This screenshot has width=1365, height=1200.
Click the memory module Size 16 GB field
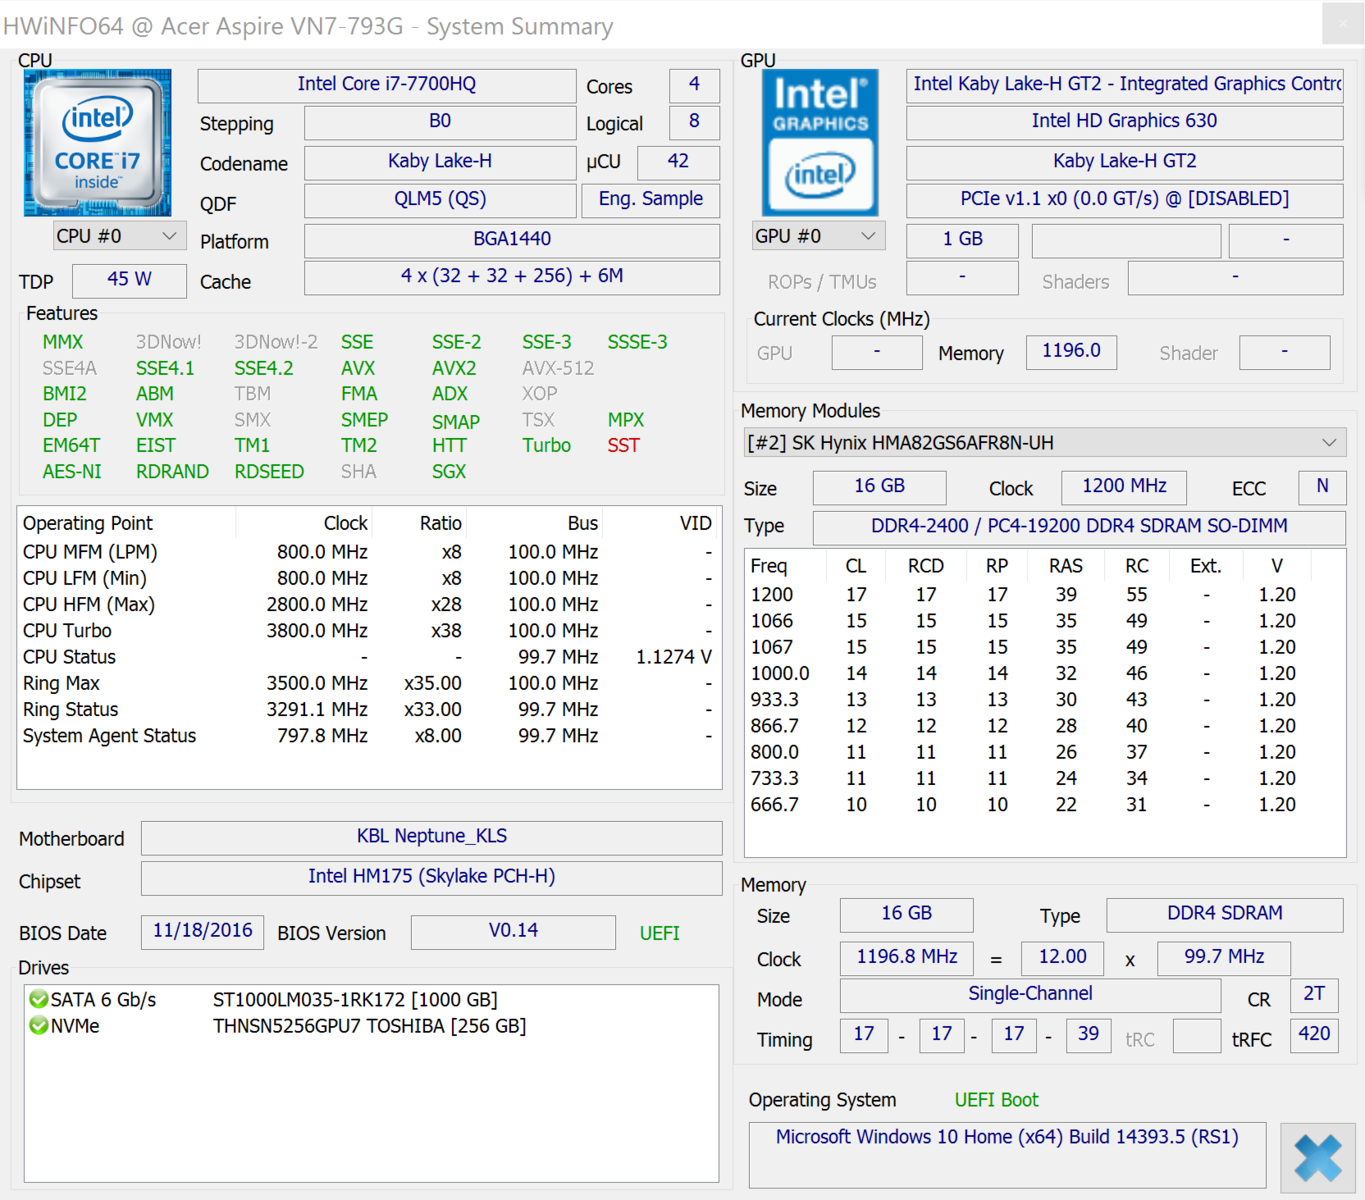[880, 487]
